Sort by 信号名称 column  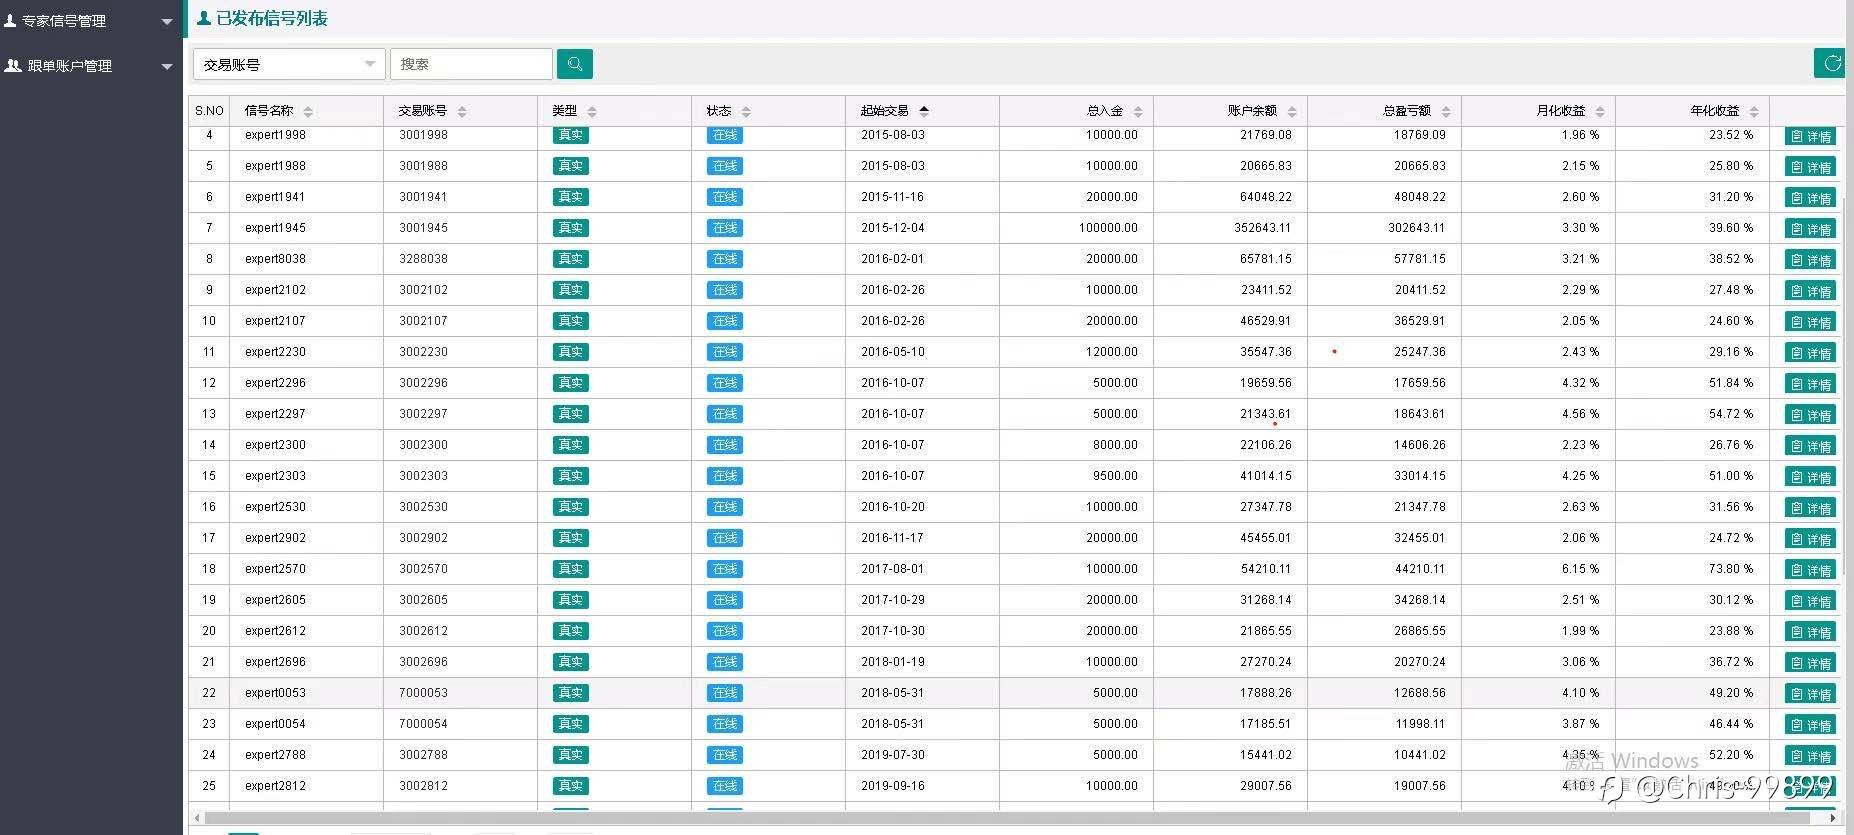[x=279, y=111]
